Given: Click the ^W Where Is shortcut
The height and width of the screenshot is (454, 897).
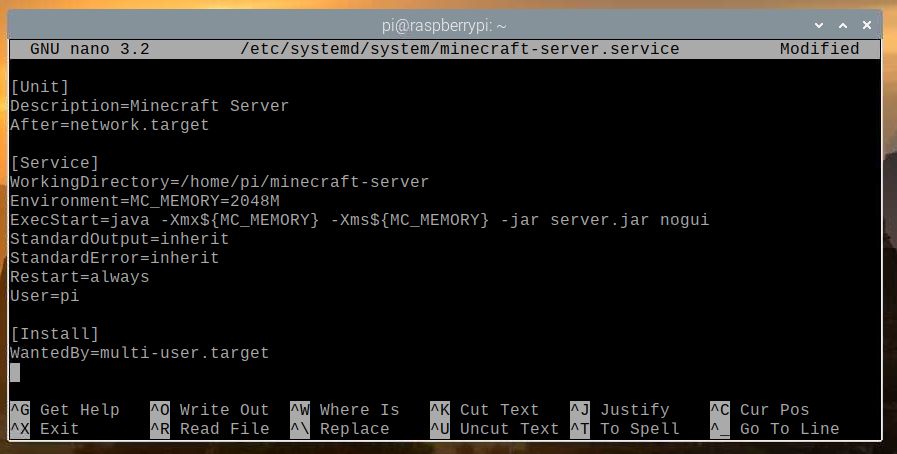Looking at the screenshot, I should [x=345, y=410].
